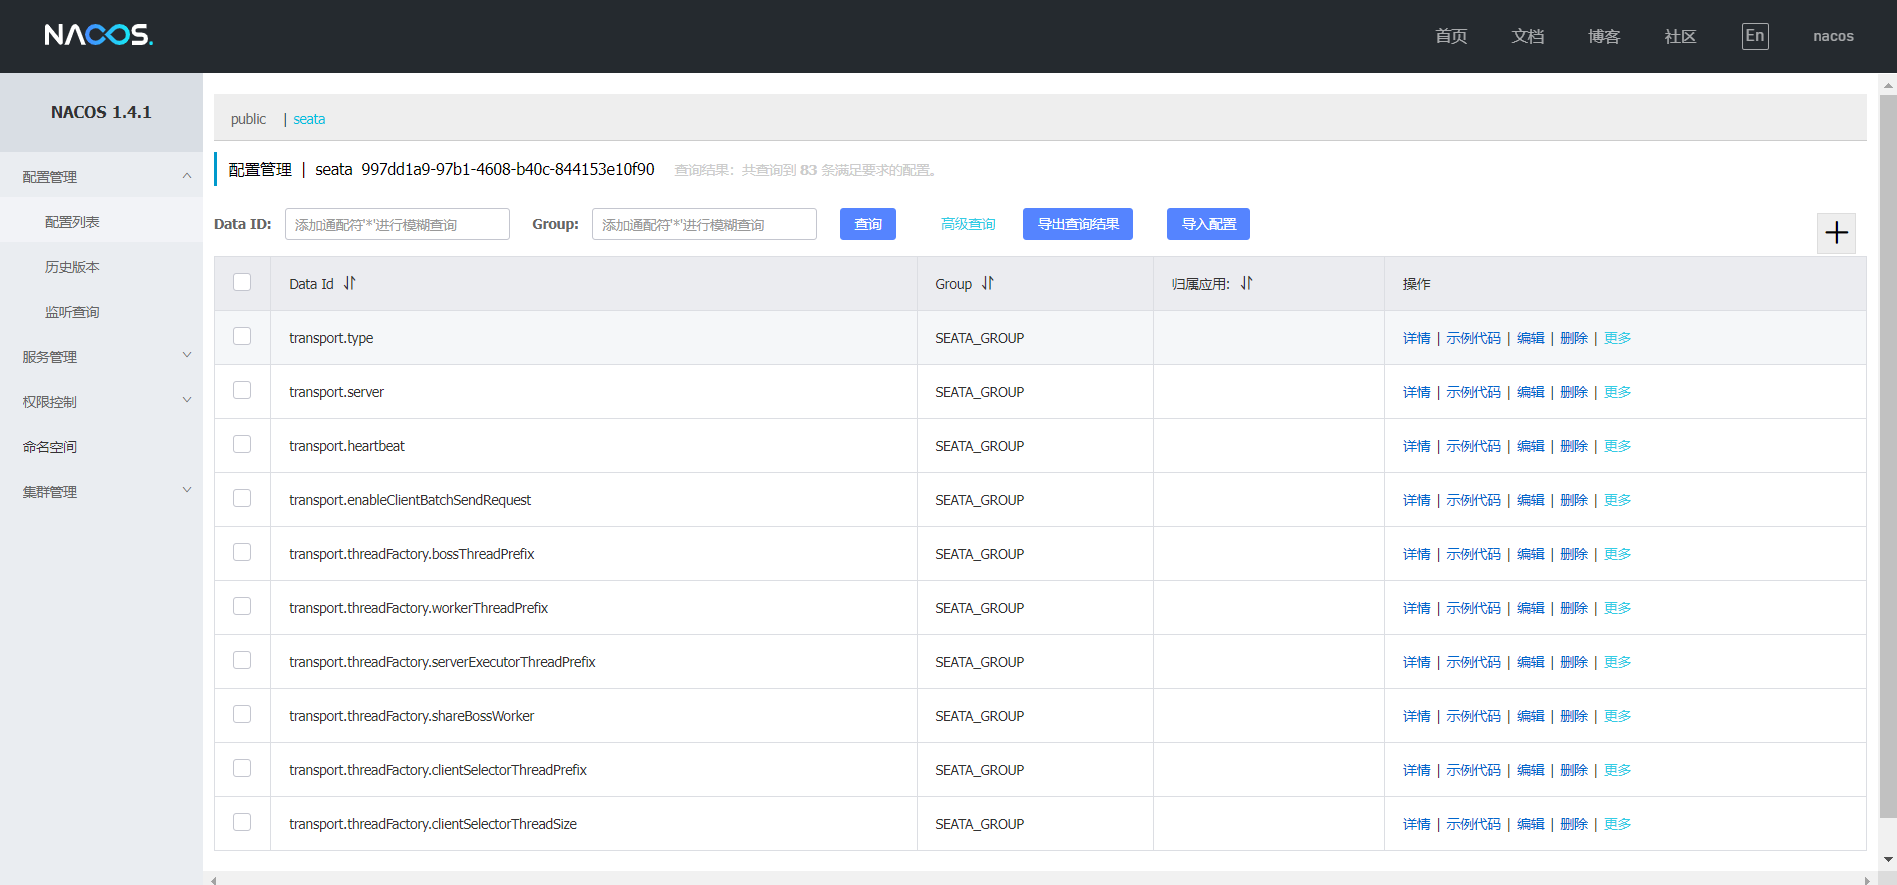The image size is (1897, 885).
Task: Check the box for transport.type row
Action: (x=242, y=336)
